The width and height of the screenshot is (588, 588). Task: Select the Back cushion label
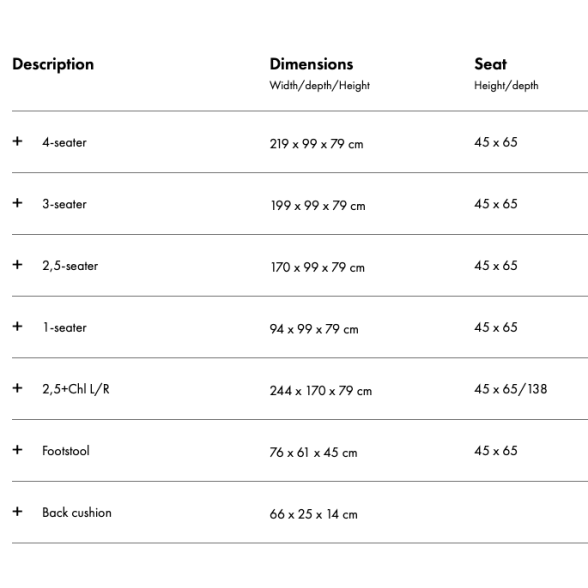coord(77,513)
